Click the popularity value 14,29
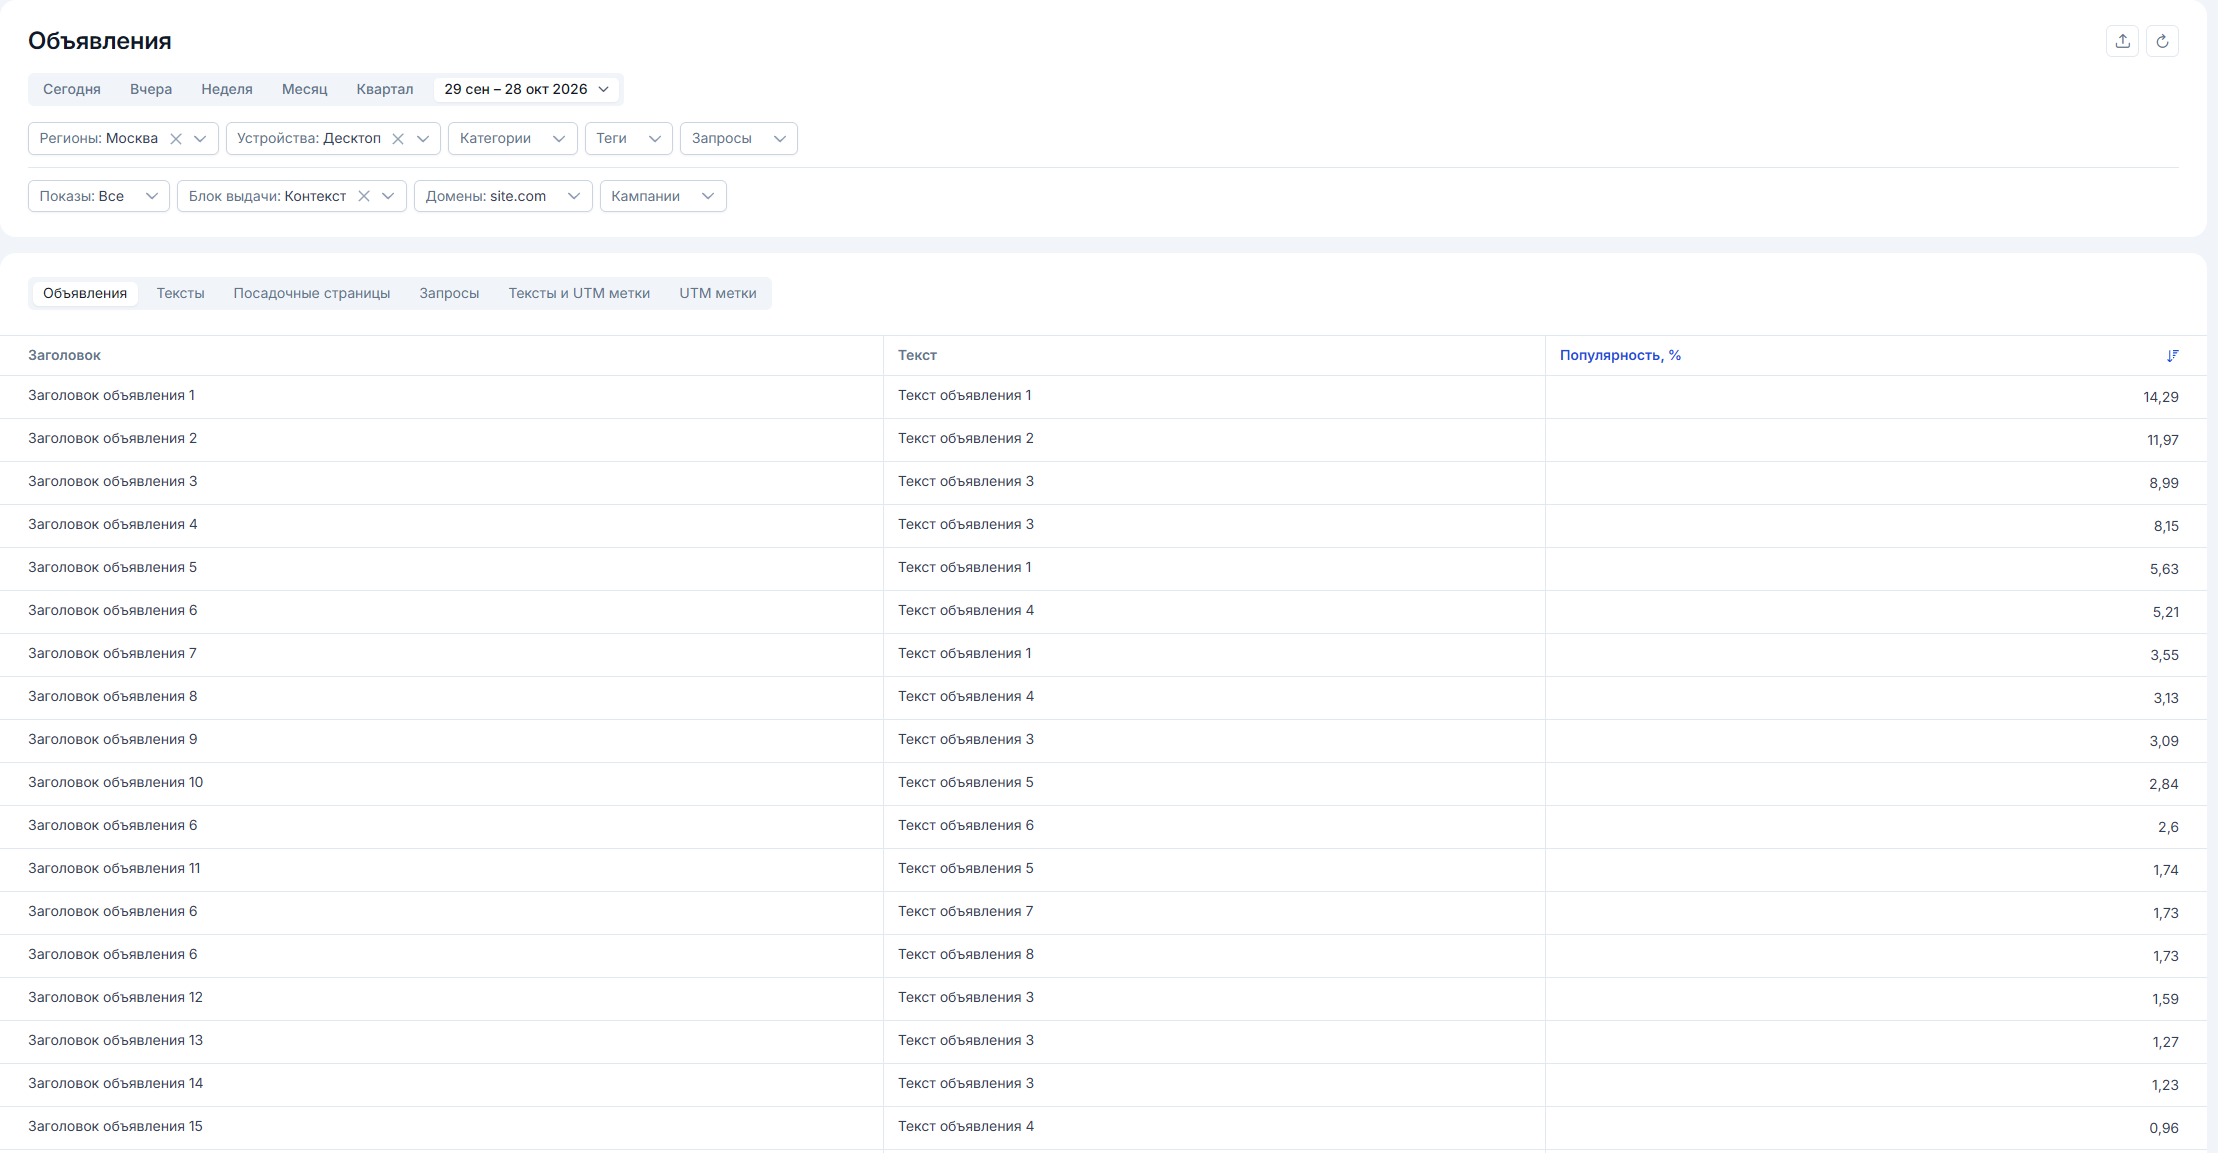Viewport: 2218px width, 1153px height. pos(2160,398)
